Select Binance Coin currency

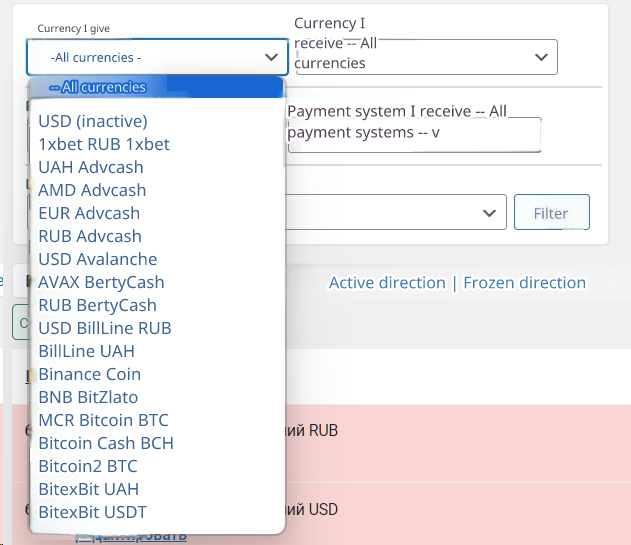89,374
